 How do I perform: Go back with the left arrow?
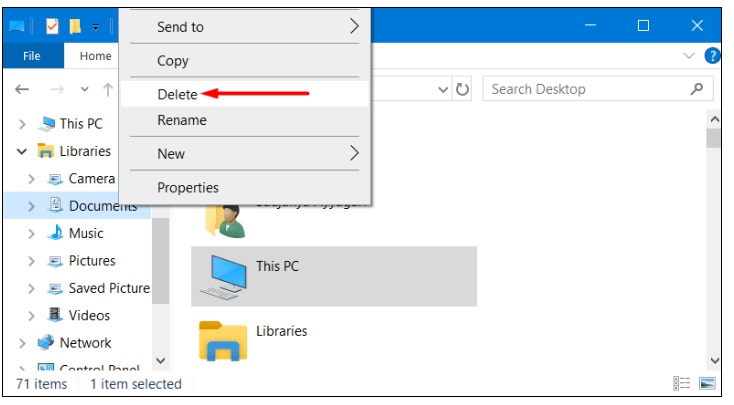pyautogui.click(x=22, y=89)
